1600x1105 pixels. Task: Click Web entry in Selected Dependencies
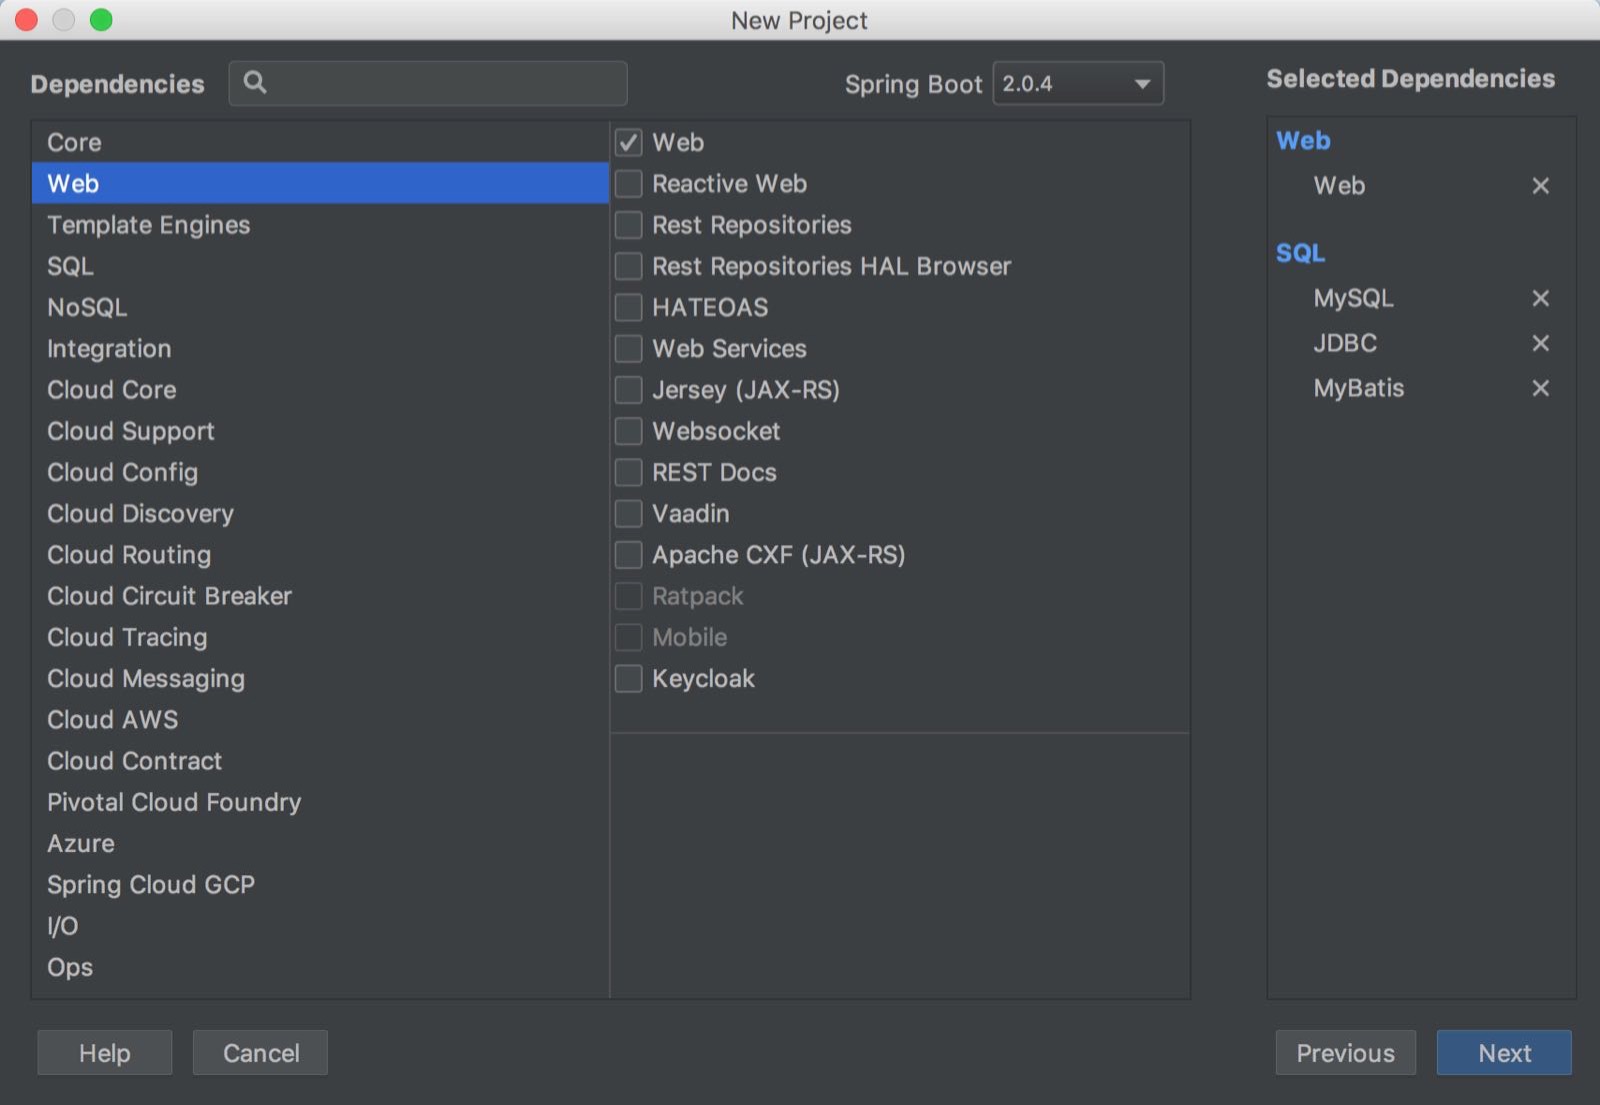click(x=1339, y=186)
